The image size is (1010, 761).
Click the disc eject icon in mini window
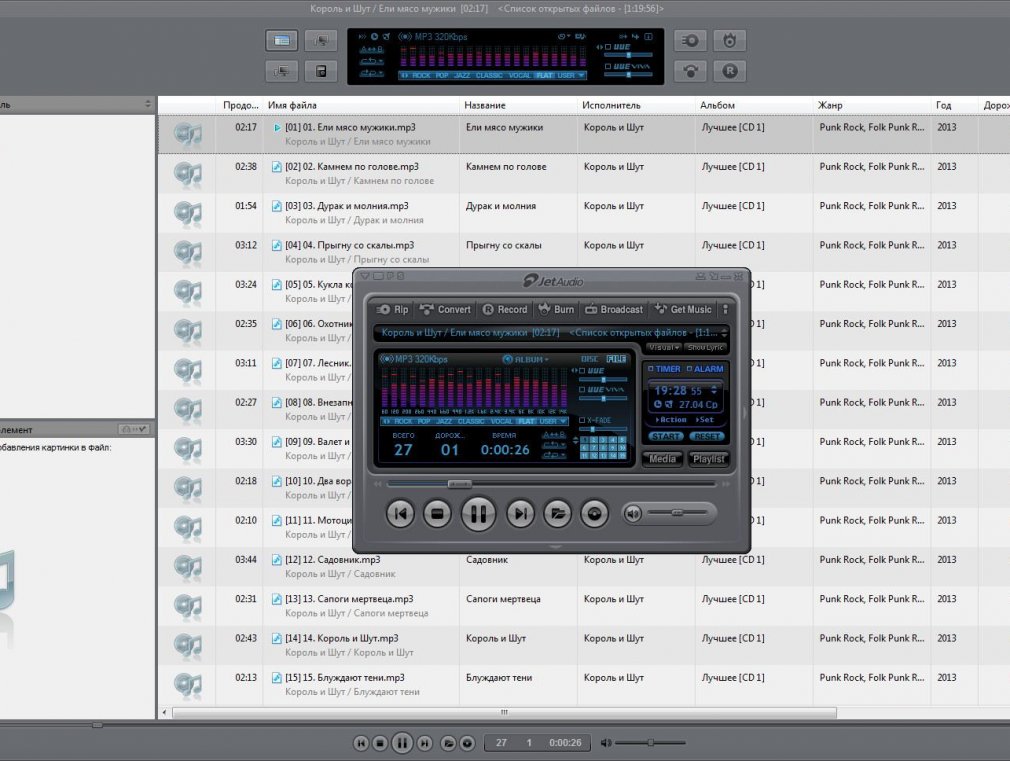click(x=595, y=514)
